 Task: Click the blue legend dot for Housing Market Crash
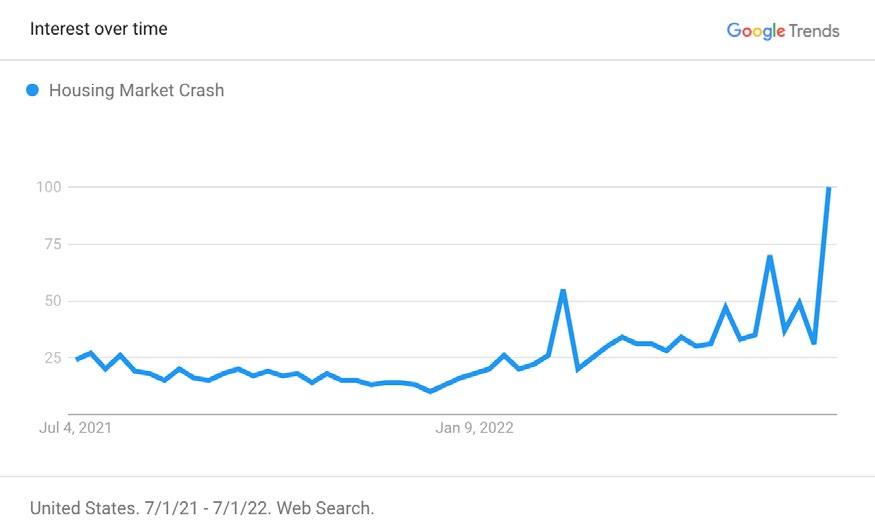point(32,90)
